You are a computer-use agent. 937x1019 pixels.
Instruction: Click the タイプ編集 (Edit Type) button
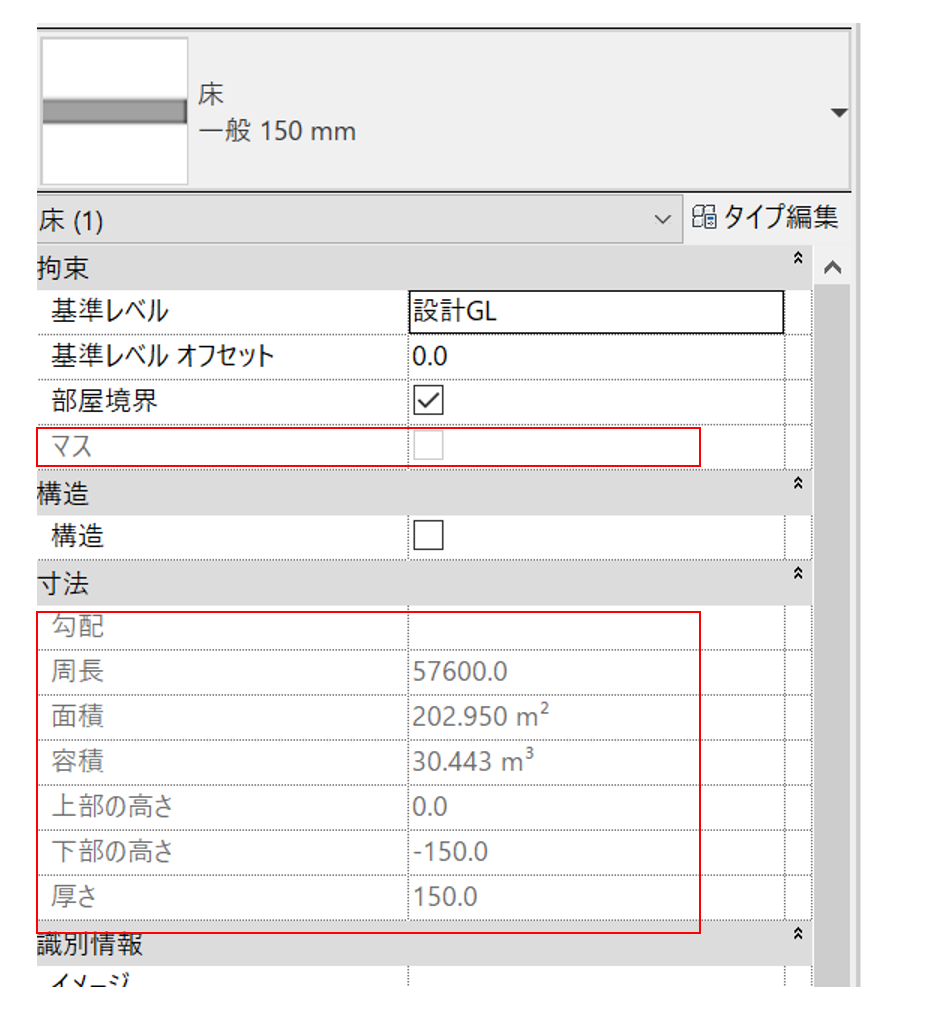[x=765, y=218]
